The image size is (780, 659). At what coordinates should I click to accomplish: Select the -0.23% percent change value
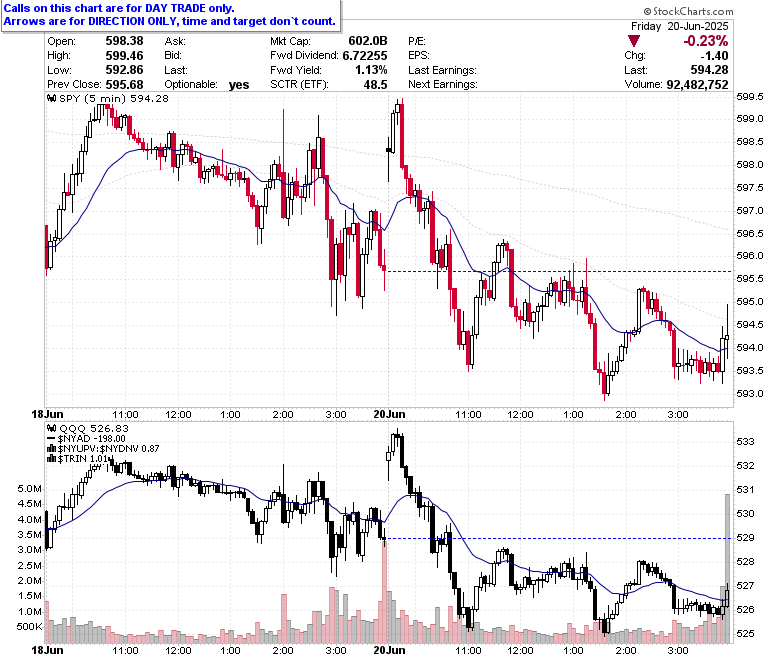[706, 41]
